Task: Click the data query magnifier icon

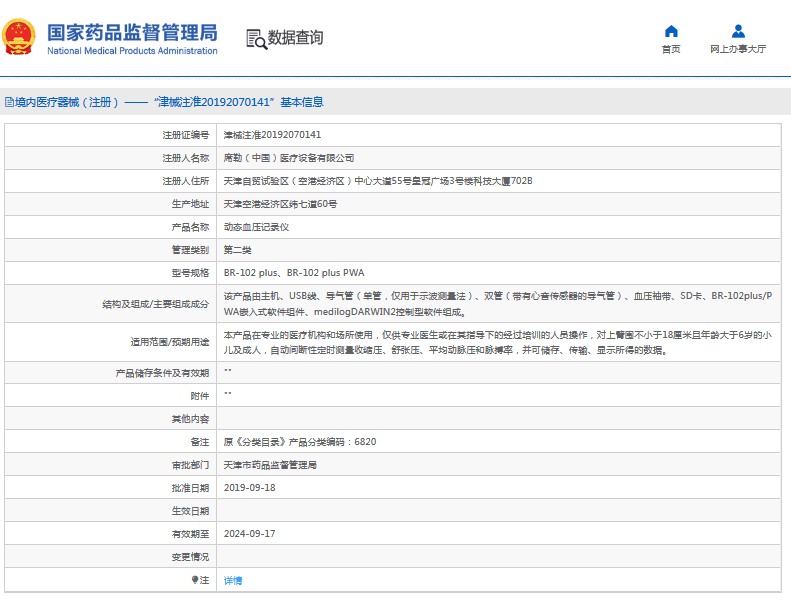Action: [x=256, y=38]
